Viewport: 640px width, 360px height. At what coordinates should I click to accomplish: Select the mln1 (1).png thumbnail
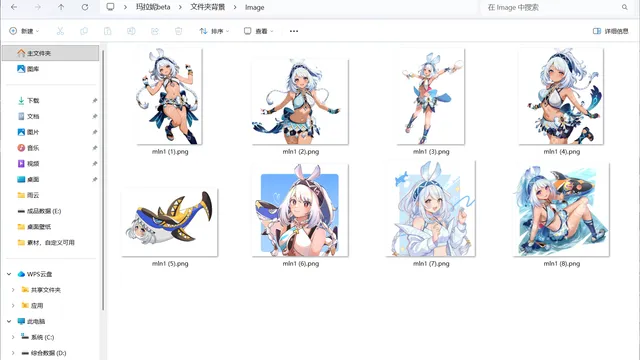pyautogui.click(x=169, y=96)
